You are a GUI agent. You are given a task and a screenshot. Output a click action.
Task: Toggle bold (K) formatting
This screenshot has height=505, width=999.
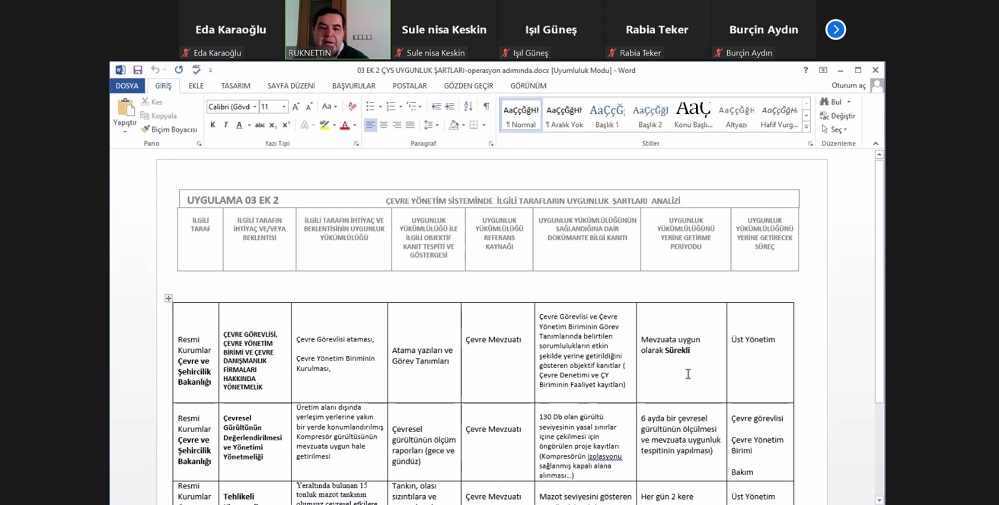(213, 125)
